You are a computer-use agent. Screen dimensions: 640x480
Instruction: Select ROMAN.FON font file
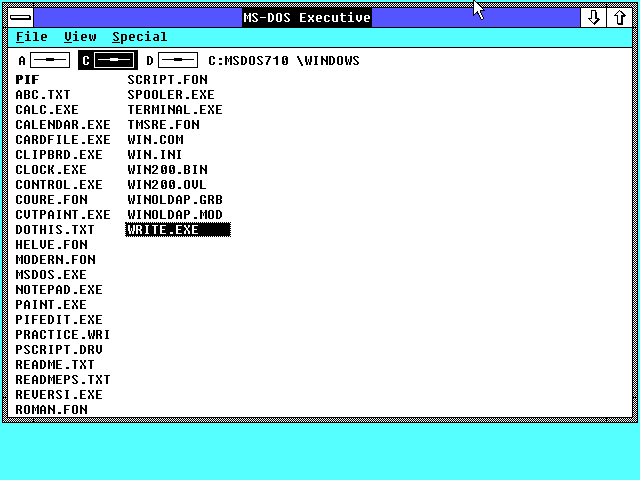point(51,409)
